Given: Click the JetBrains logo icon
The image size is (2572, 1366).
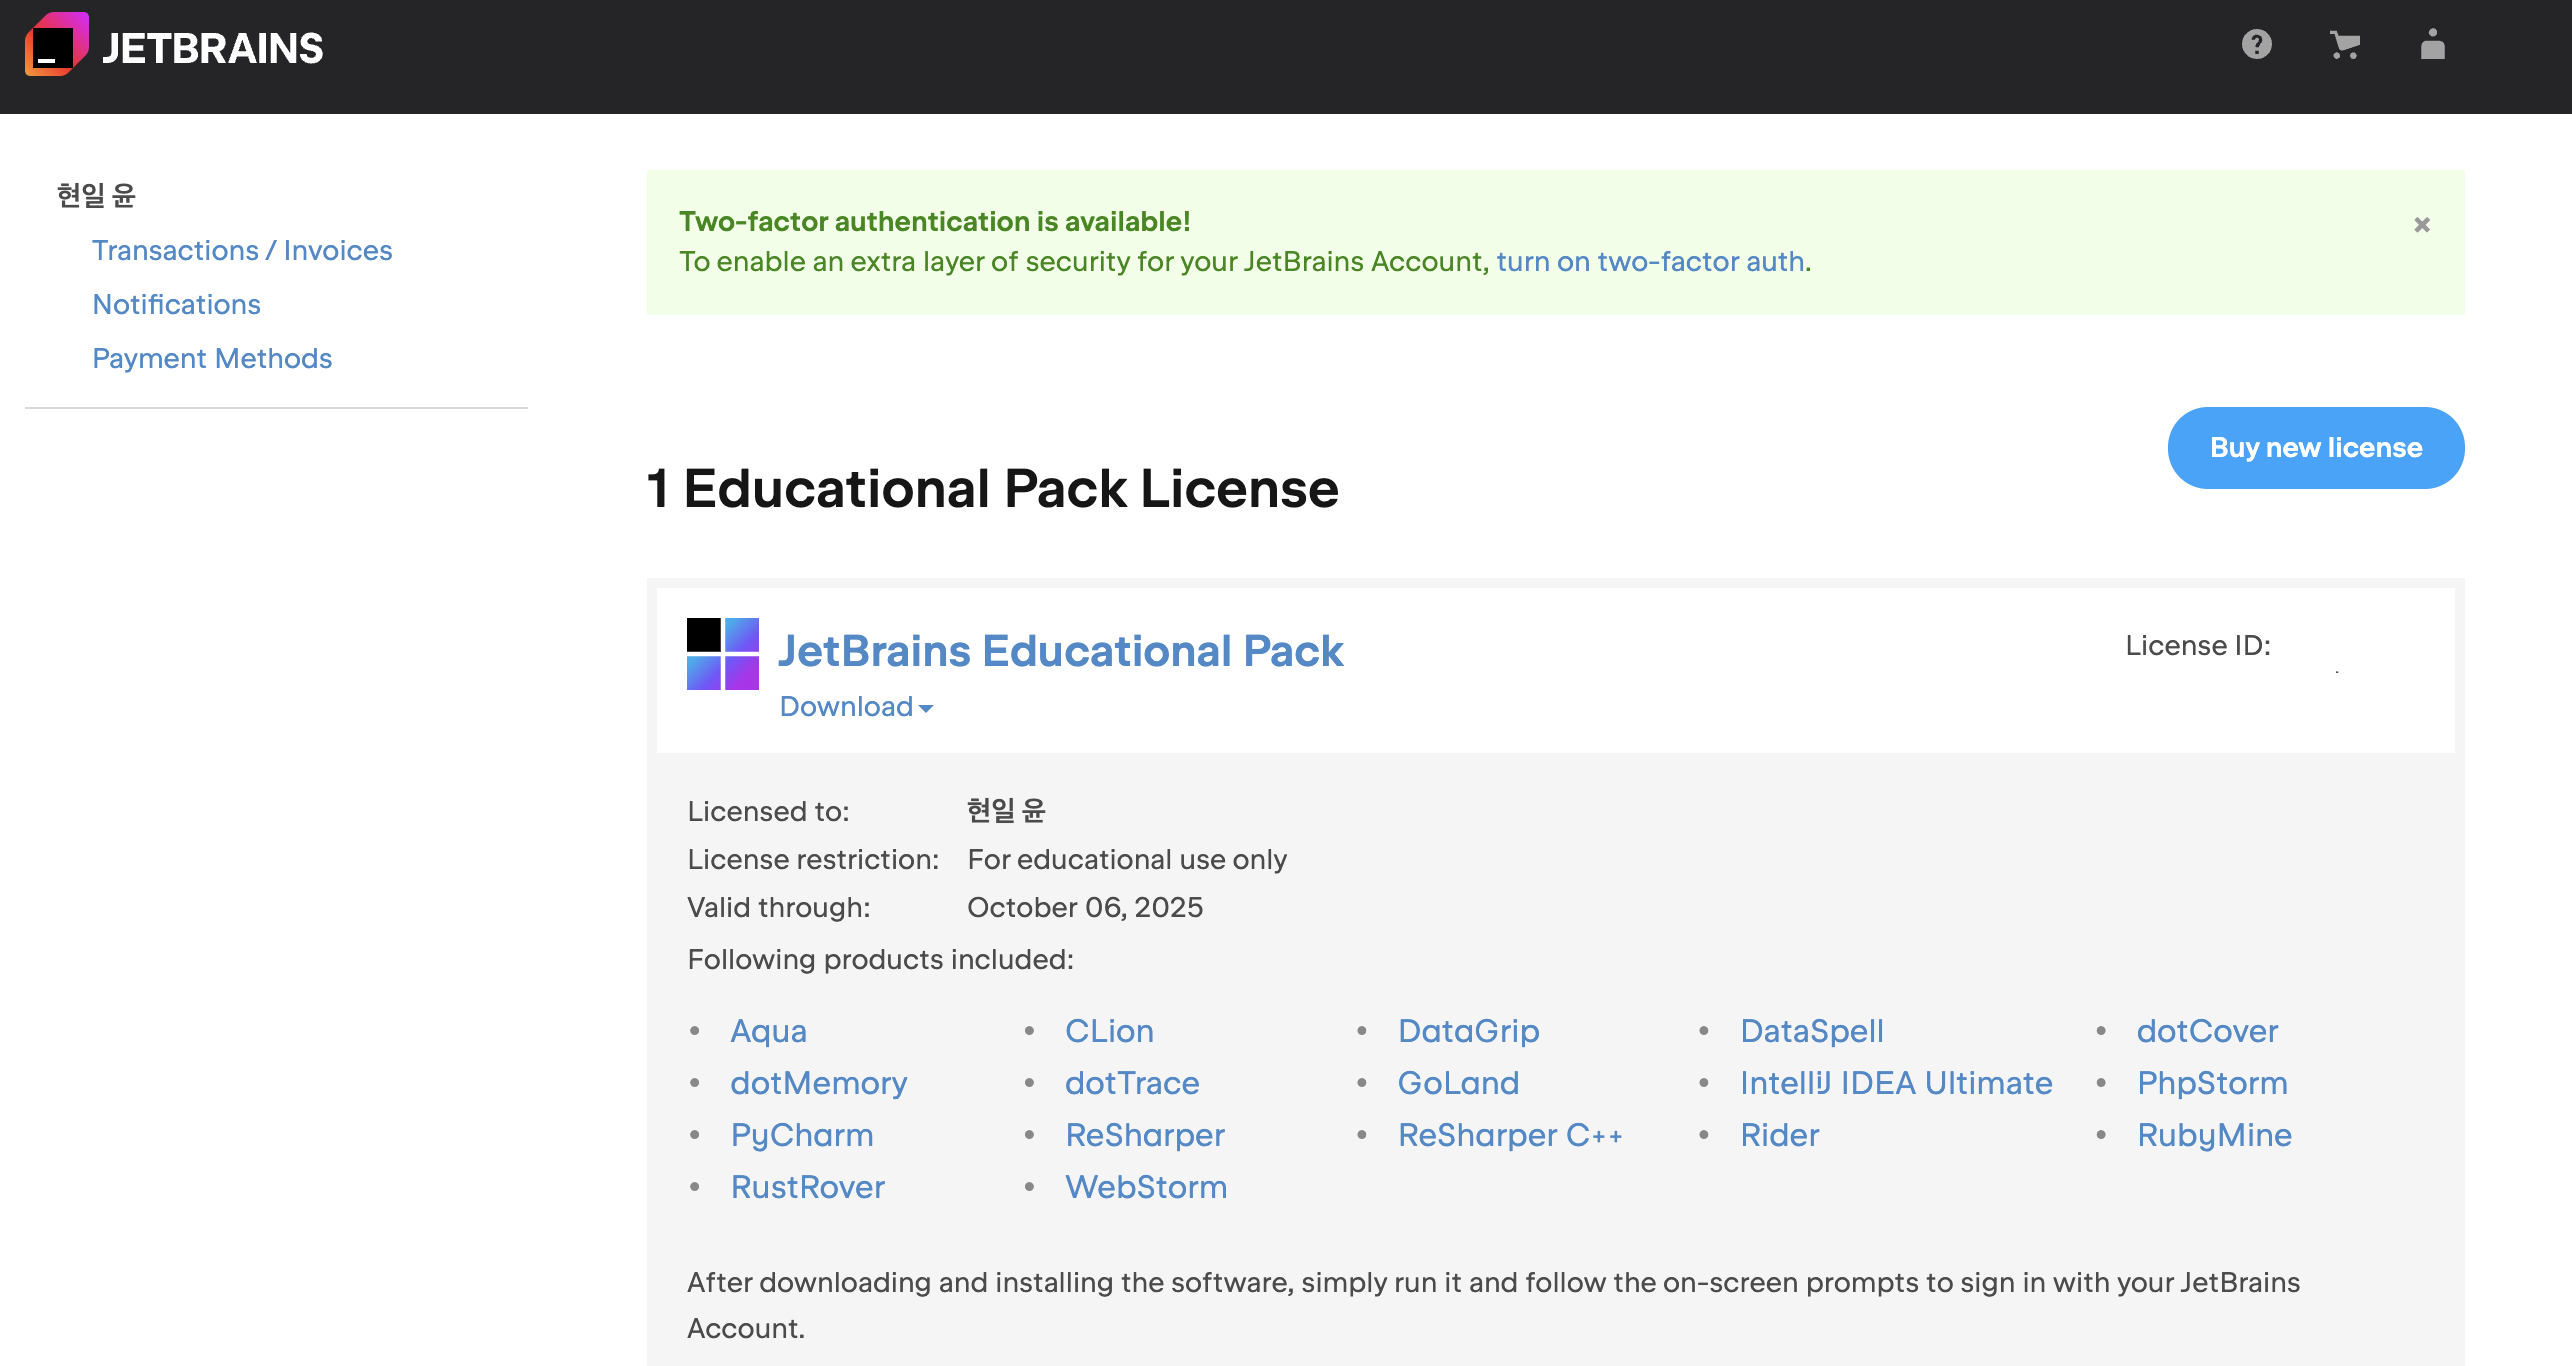Looking at the screenshot, I should pos(56,46).
